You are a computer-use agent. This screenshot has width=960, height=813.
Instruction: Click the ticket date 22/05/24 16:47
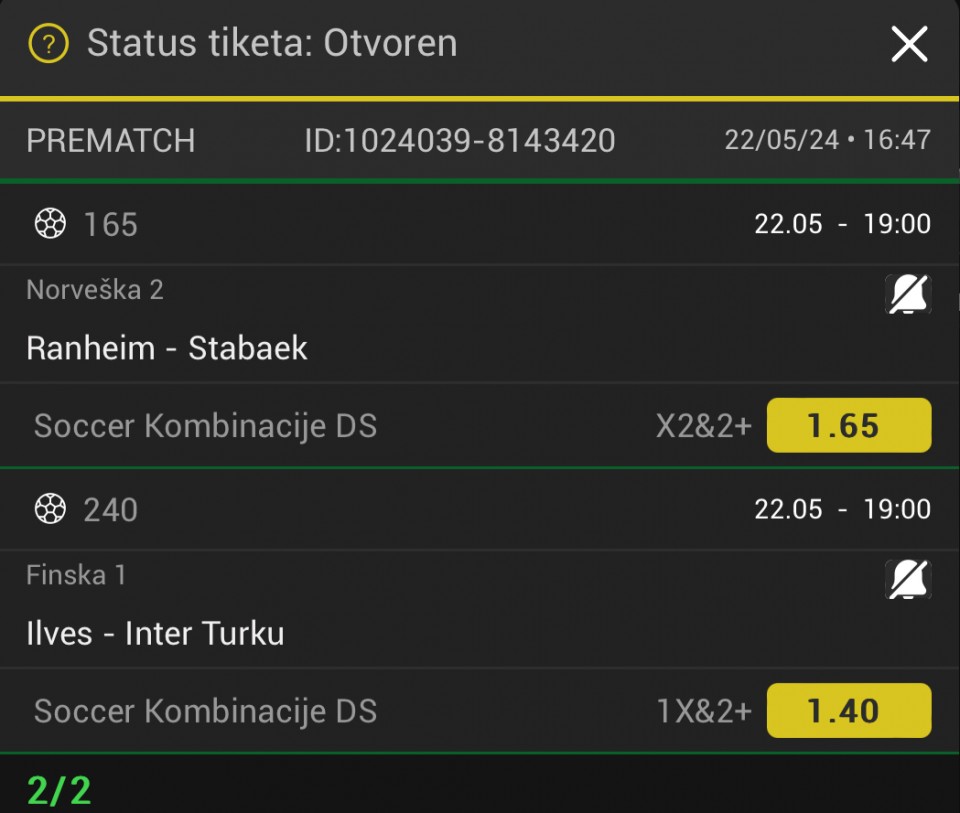827,141
